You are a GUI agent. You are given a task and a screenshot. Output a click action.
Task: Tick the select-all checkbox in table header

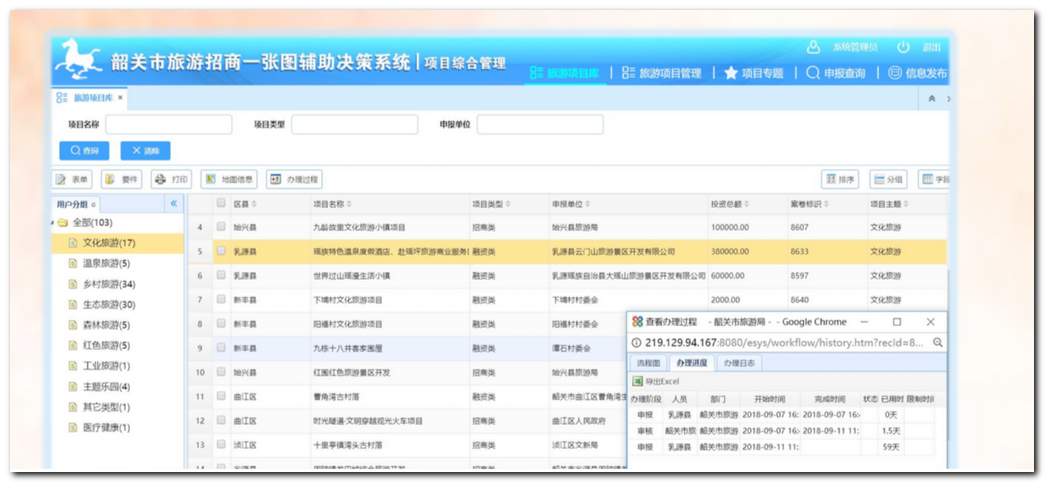coord(221,204)
